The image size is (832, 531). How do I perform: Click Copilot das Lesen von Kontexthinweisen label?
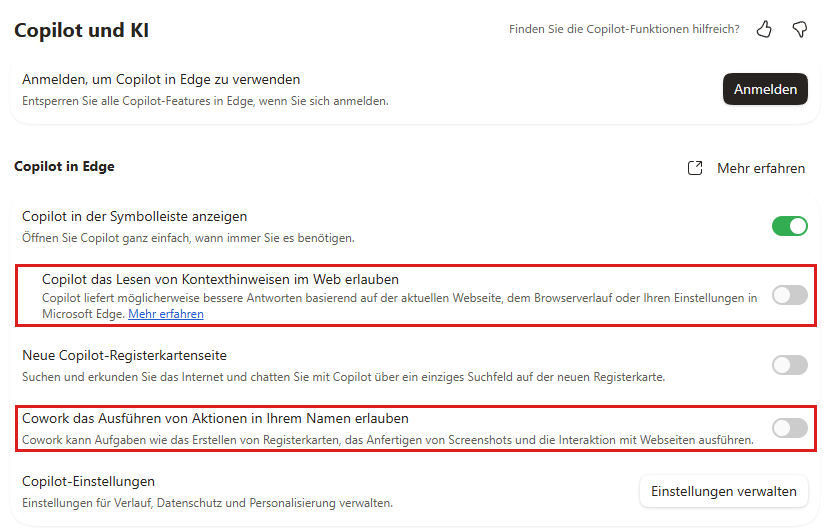220,279
